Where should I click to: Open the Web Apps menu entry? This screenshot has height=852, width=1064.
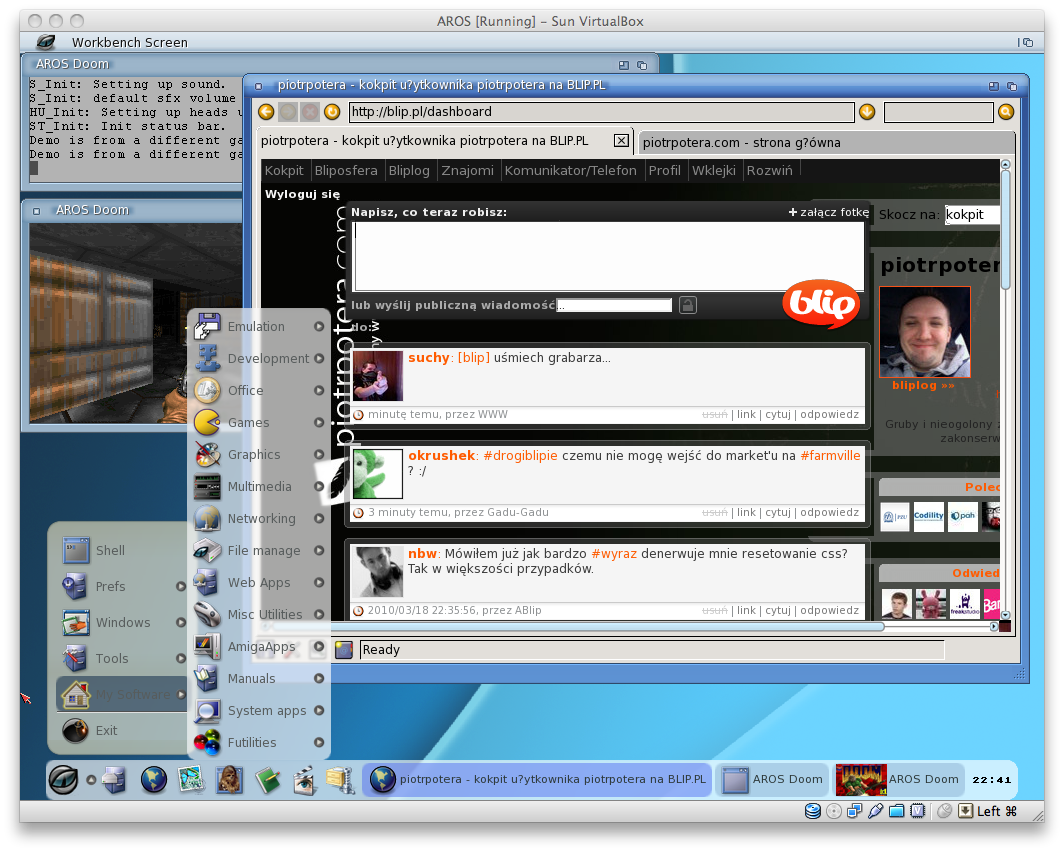click(x=259, y=582)
